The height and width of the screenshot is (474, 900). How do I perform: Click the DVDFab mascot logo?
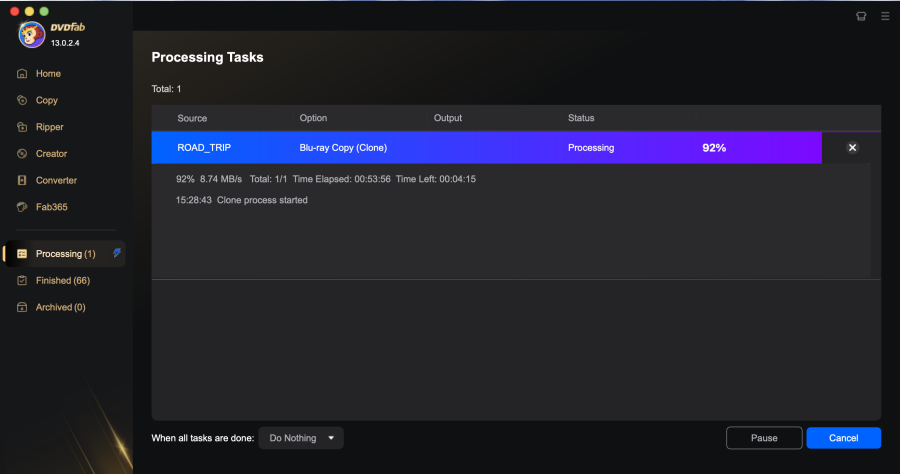point(32,35)
